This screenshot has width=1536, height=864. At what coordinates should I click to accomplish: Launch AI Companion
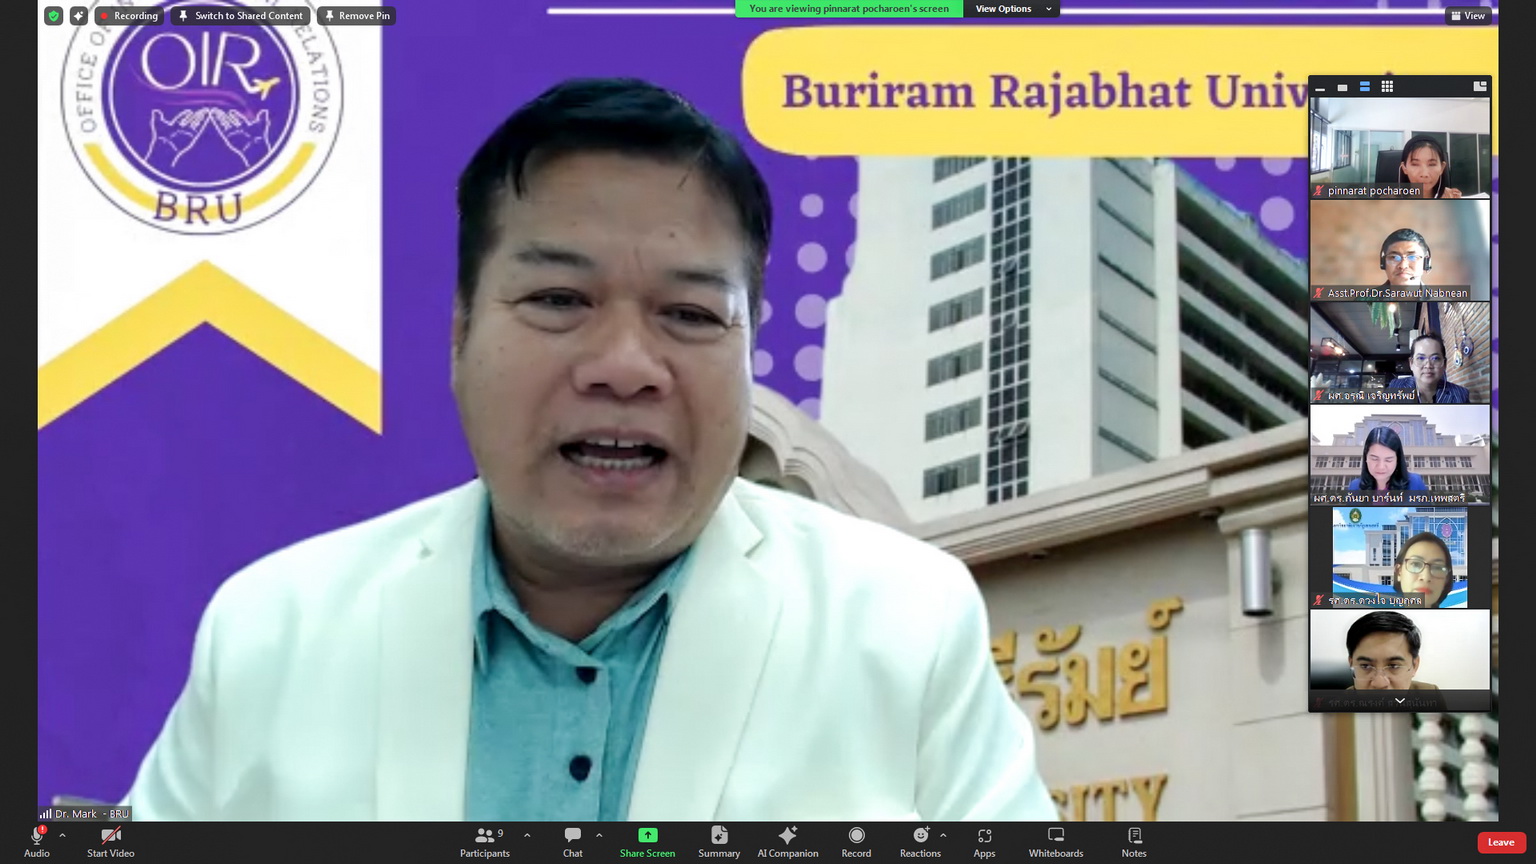[788, 841]
